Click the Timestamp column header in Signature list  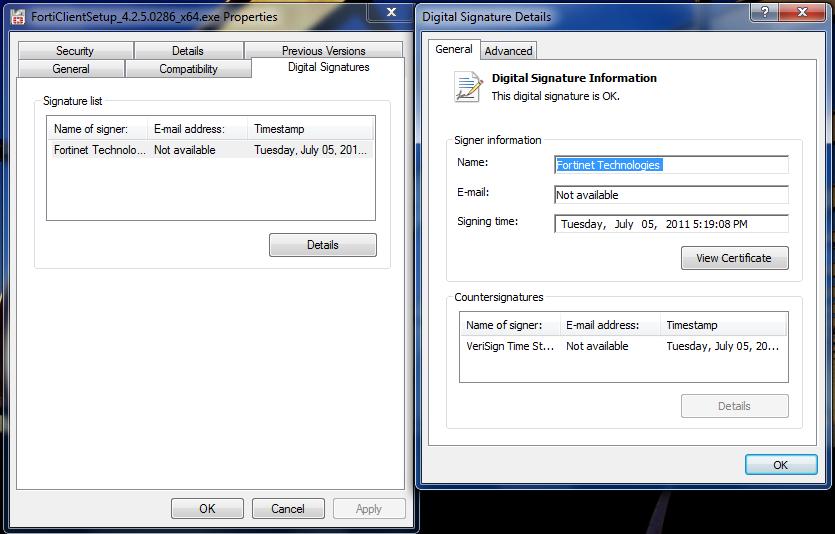click(x=310, y=129)
